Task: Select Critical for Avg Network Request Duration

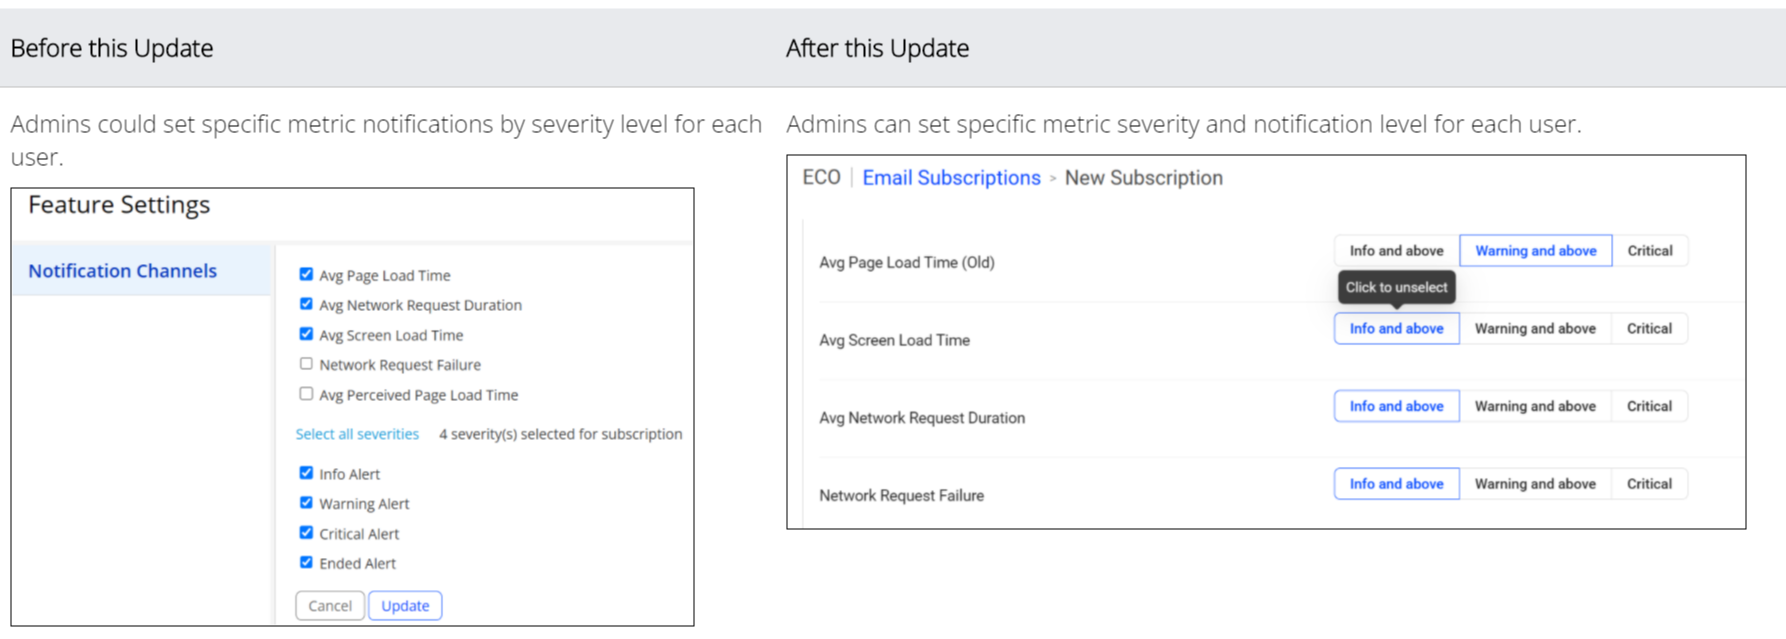Action: [1649, 407]
